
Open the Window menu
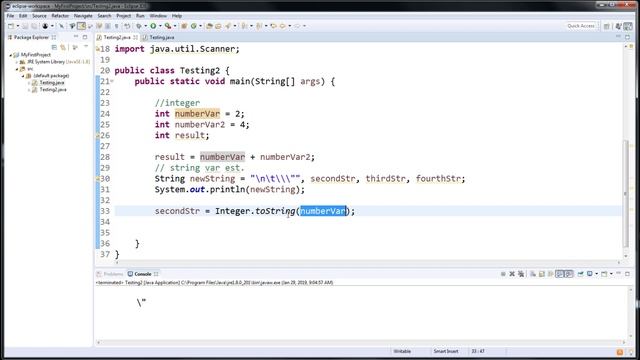pyautogui.click(x=158, y=16)
